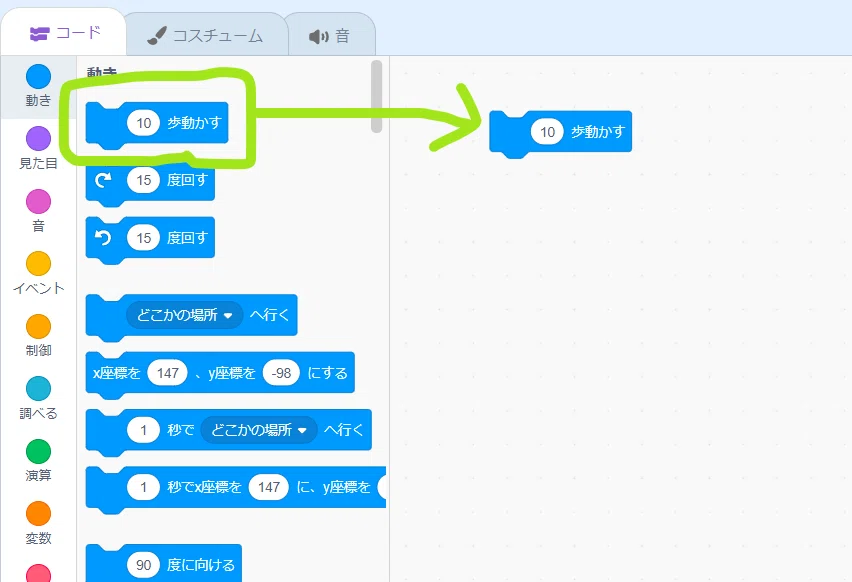Click the 変数 category label
The width and height of the screenshot is (852, 582).
pos(39,538)
